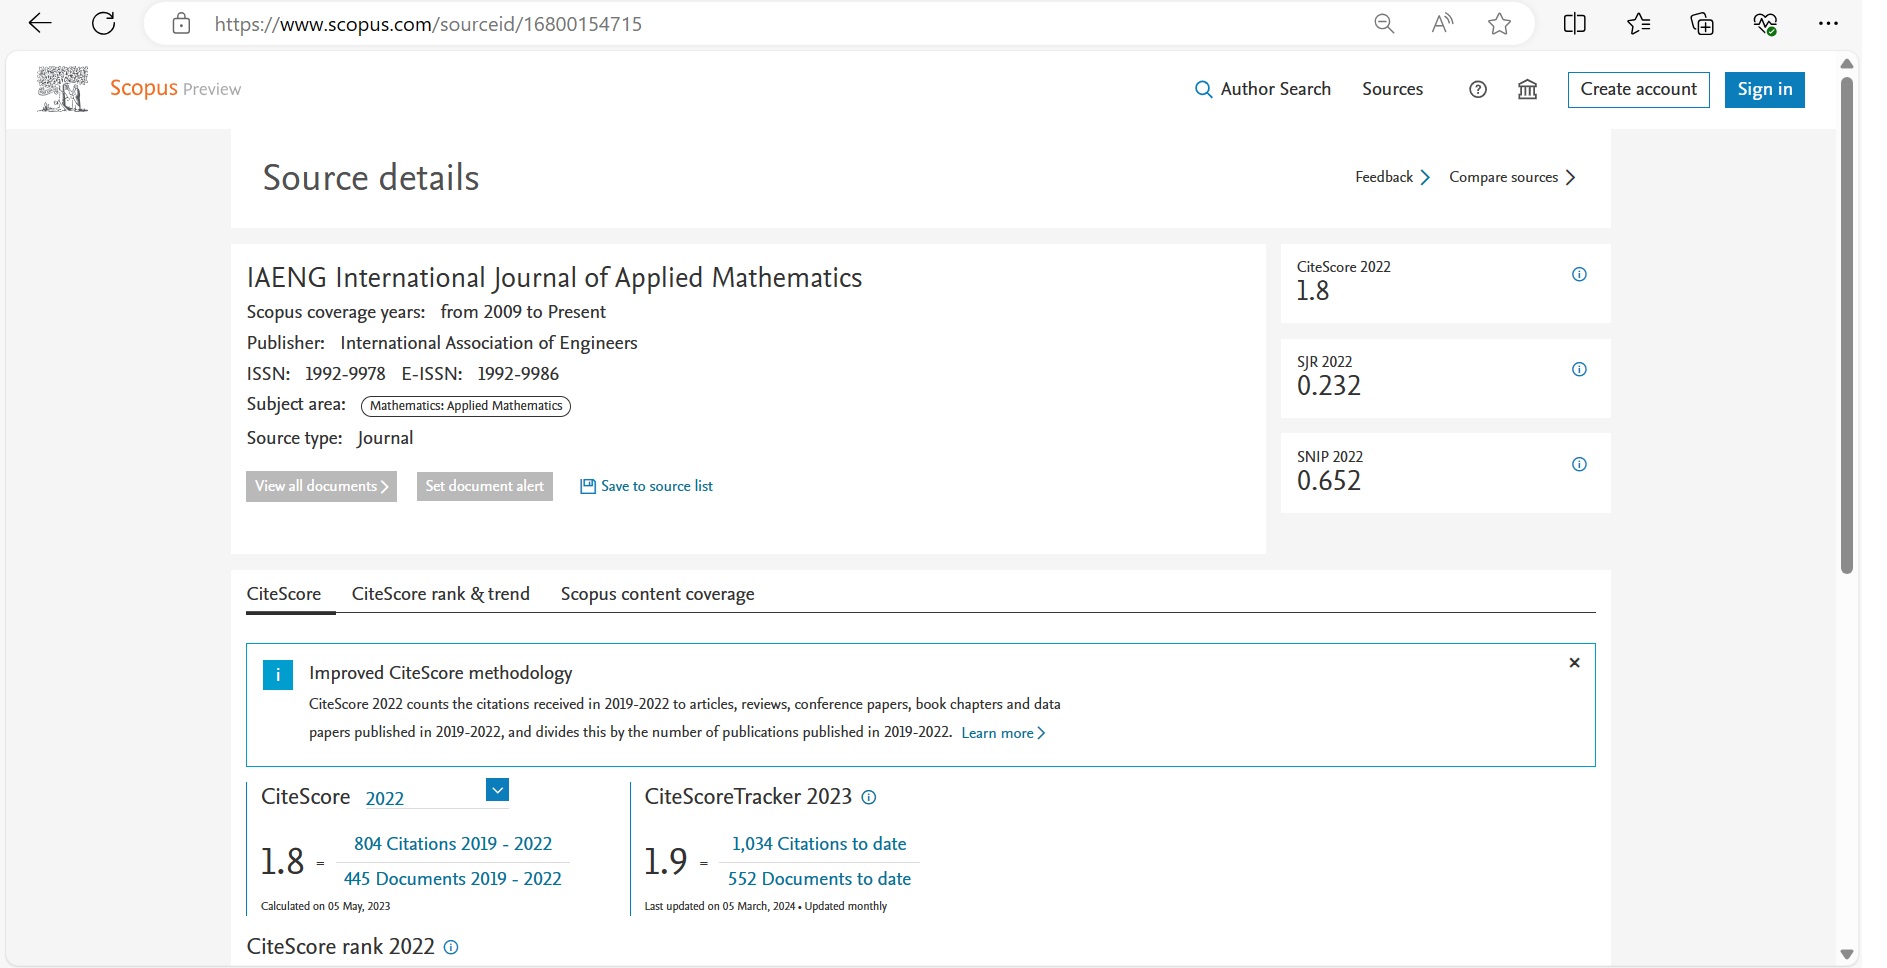The image size is (1887, 968).
Task: Close the Improved CiteScore methodology banner
Action: tap(1574, 663)
